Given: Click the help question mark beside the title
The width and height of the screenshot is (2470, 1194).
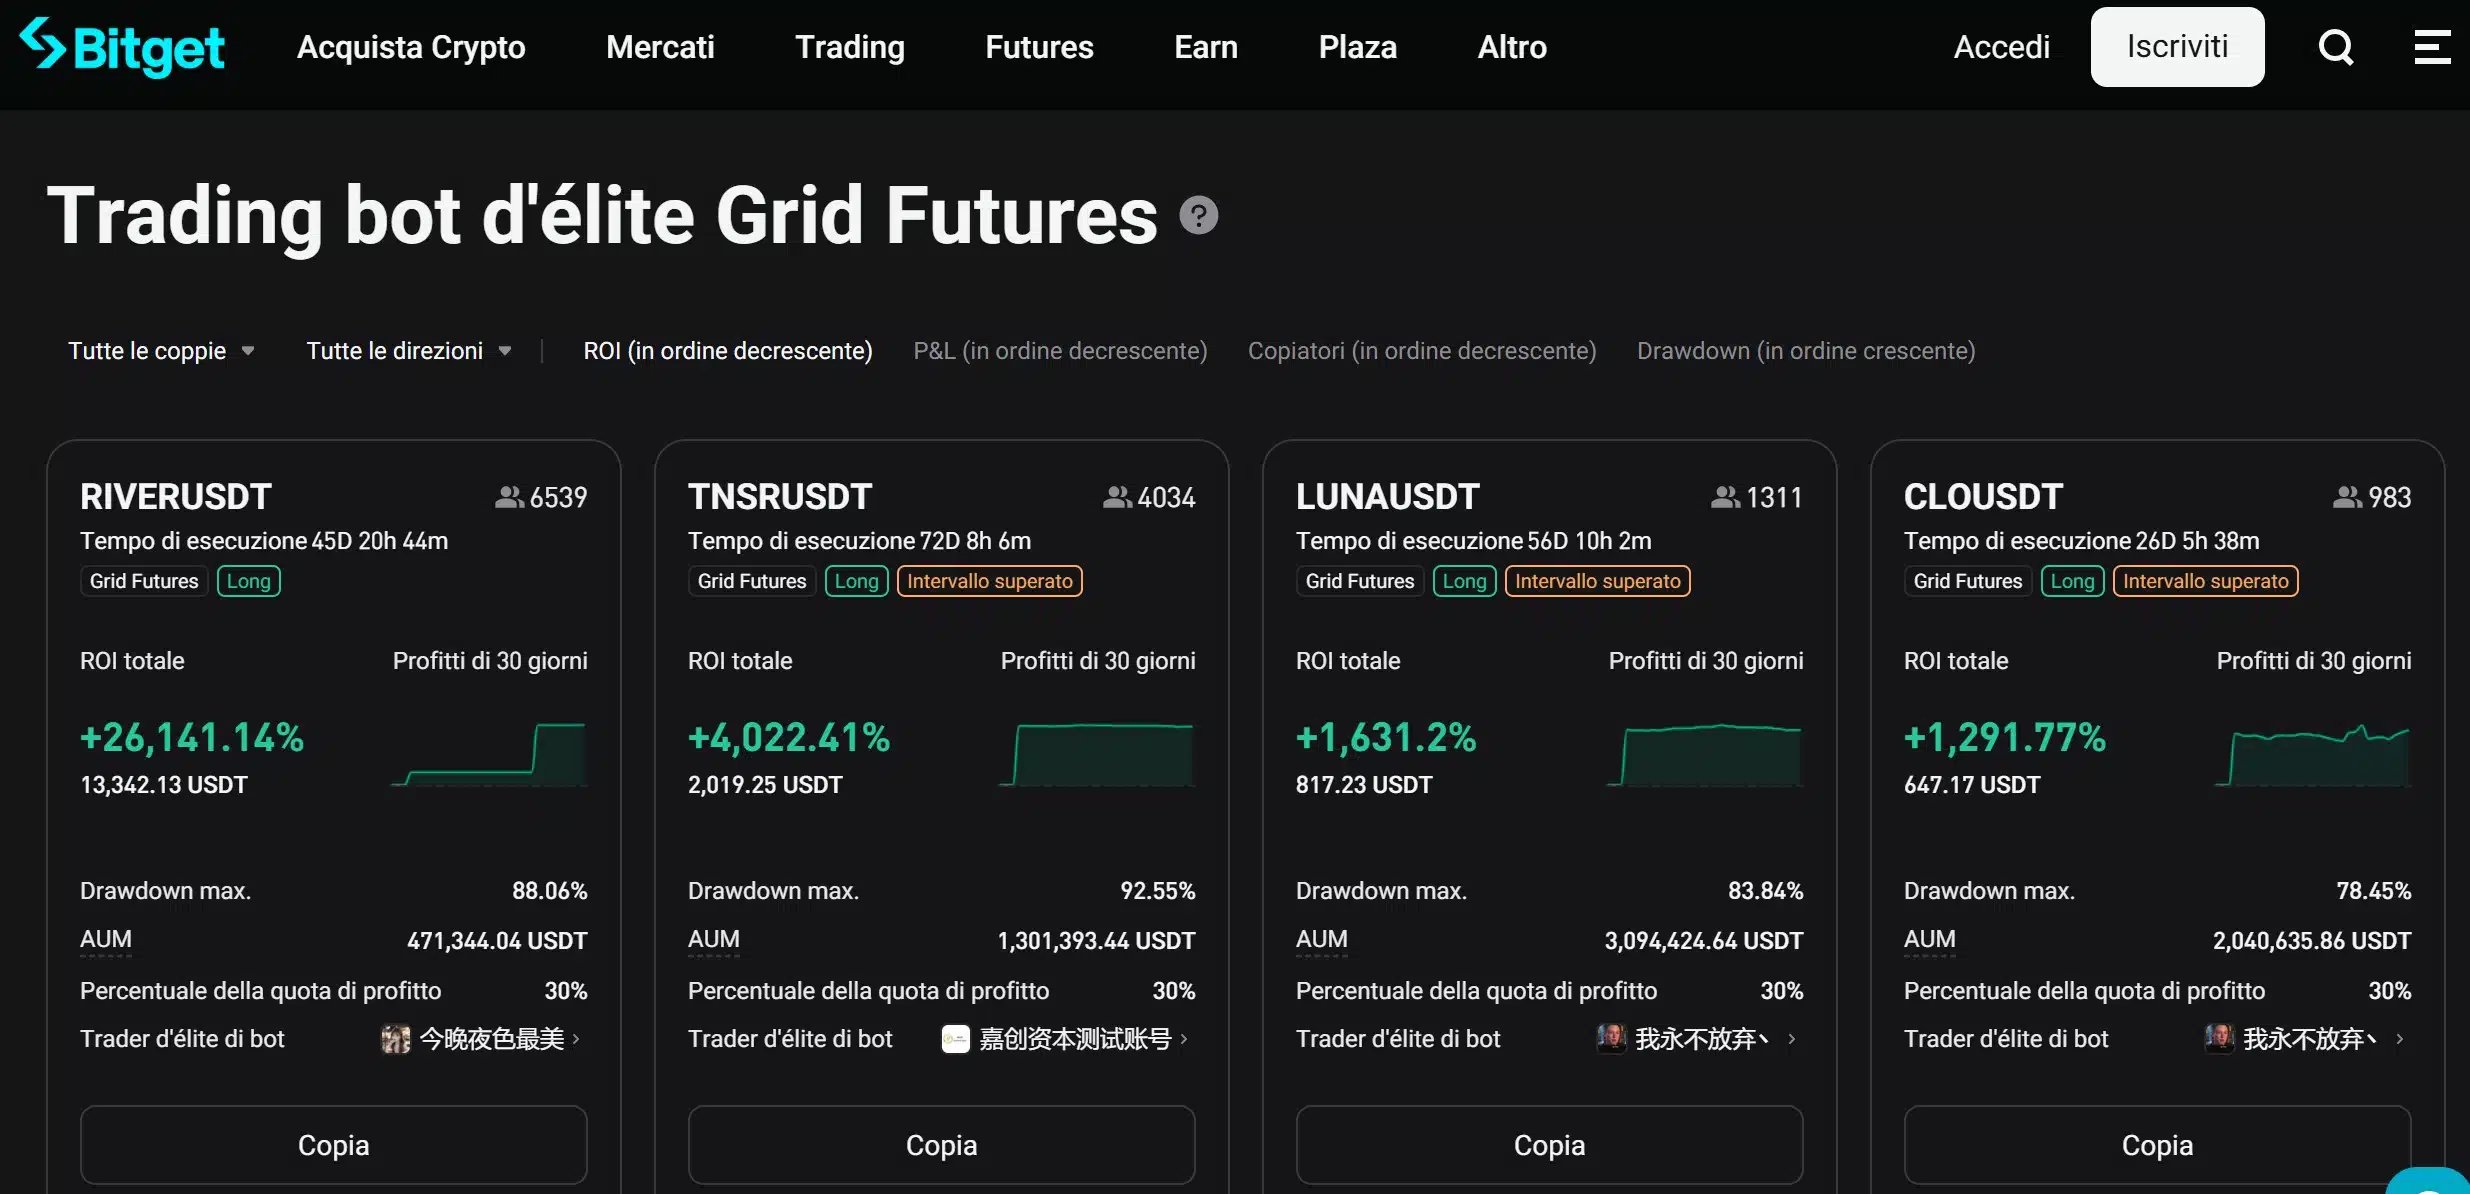Looking at the screenshot, I should (1199, 214).
